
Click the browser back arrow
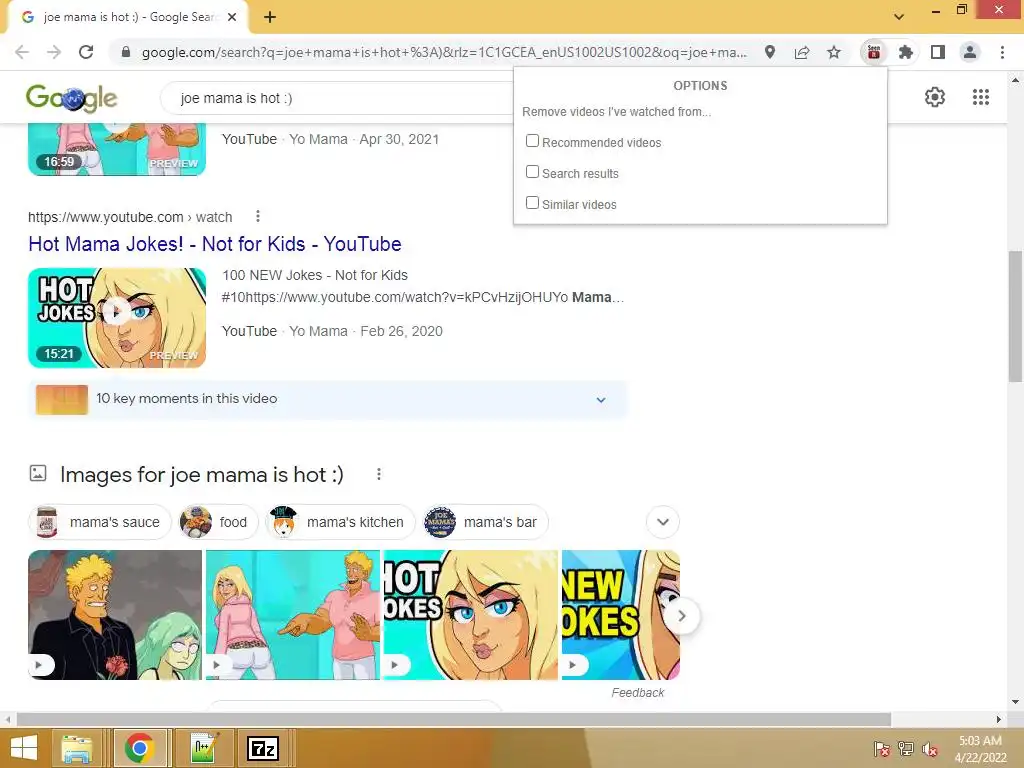pos(22,52)
